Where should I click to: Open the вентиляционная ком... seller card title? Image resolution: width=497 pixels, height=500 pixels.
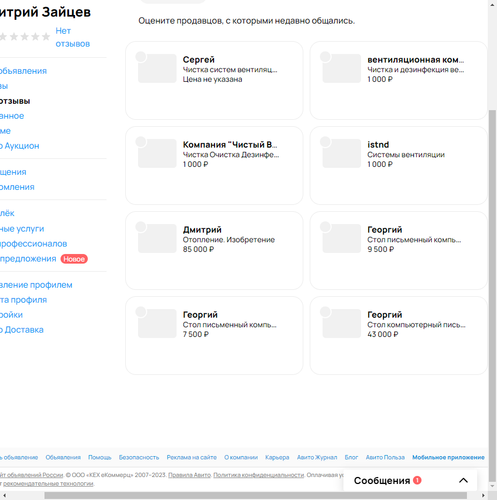415,60
